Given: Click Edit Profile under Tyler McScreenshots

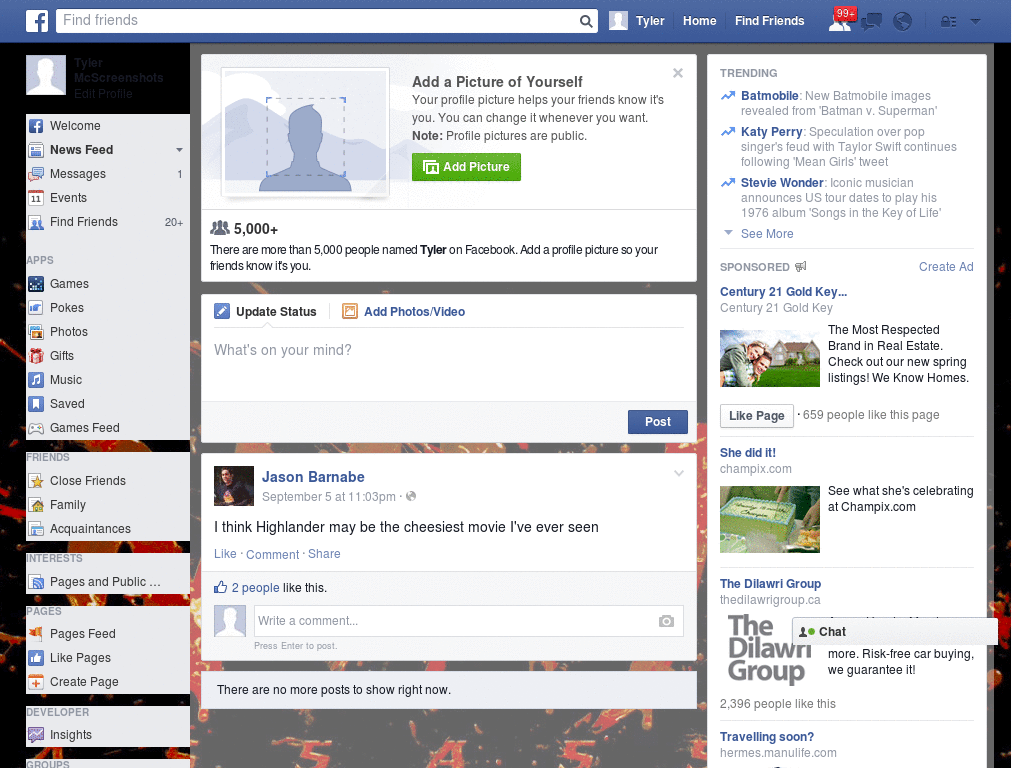Looking at the screenshot, I should [x=103, y=94].
